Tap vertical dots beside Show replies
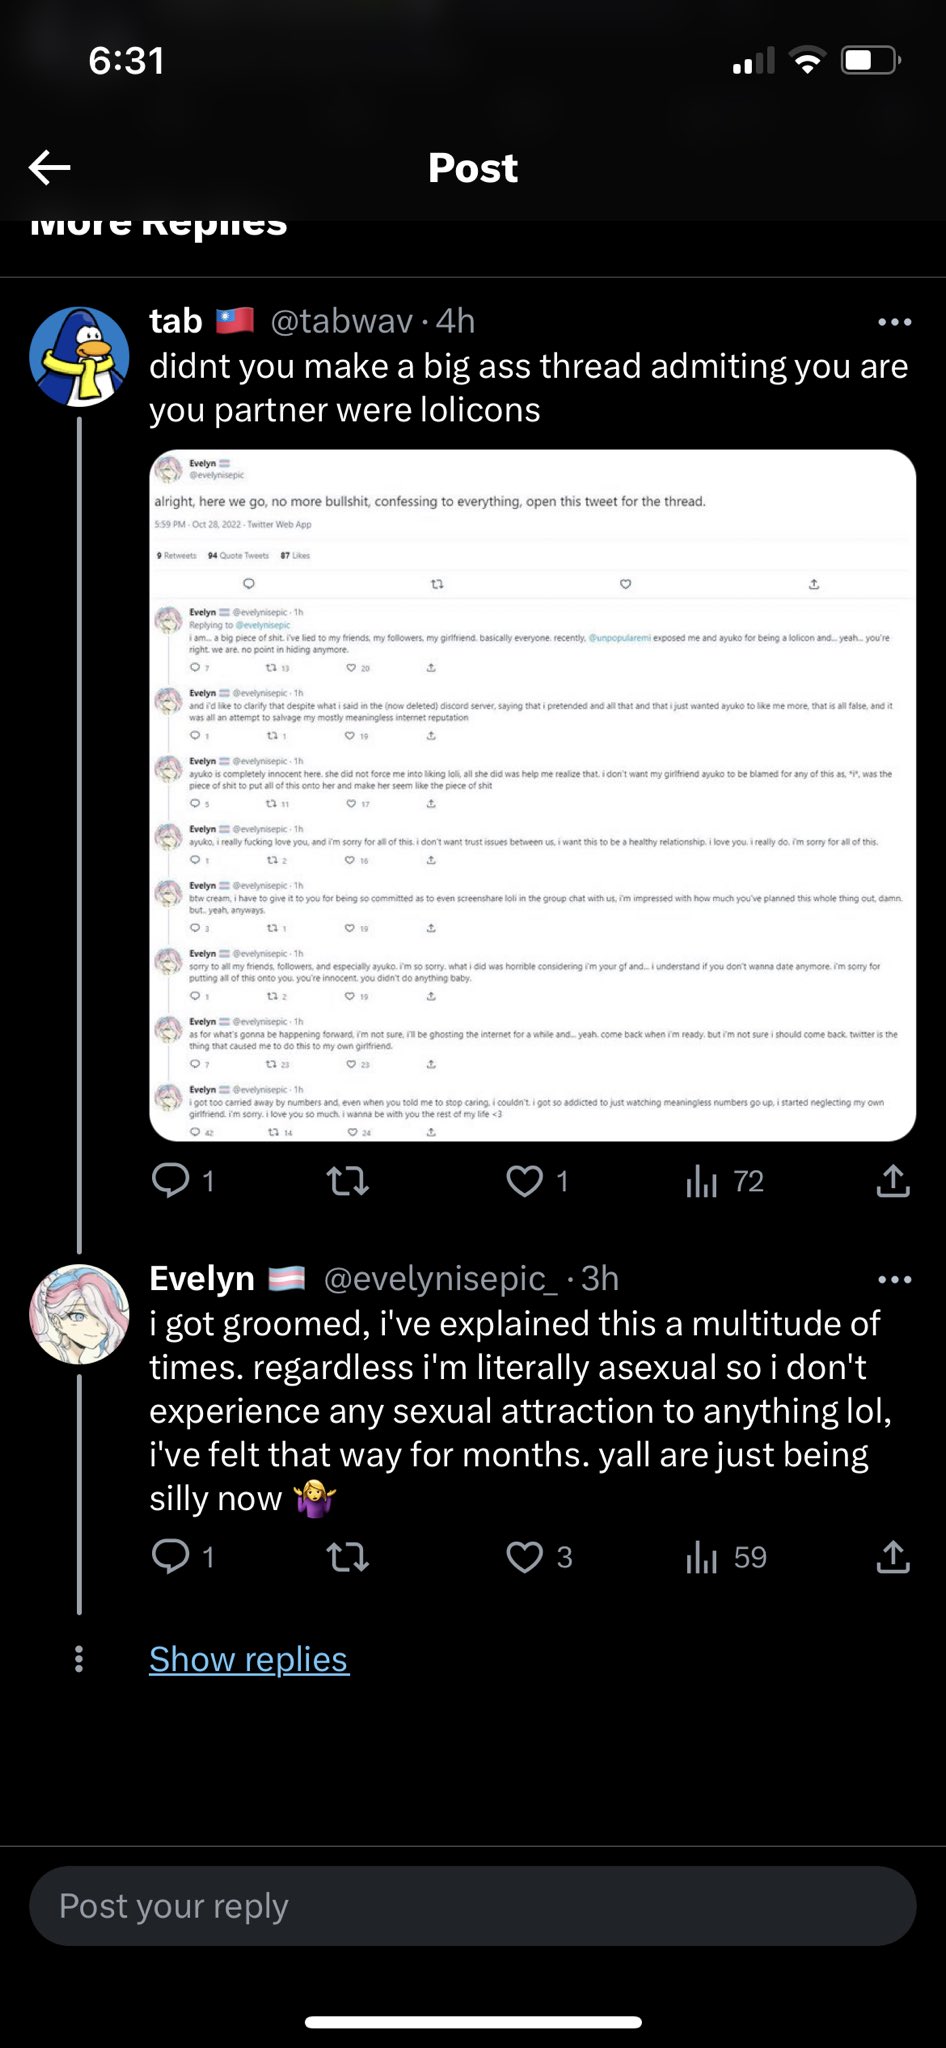The width and height of the screenshot is (946, 2048). tap(79, 1659)
